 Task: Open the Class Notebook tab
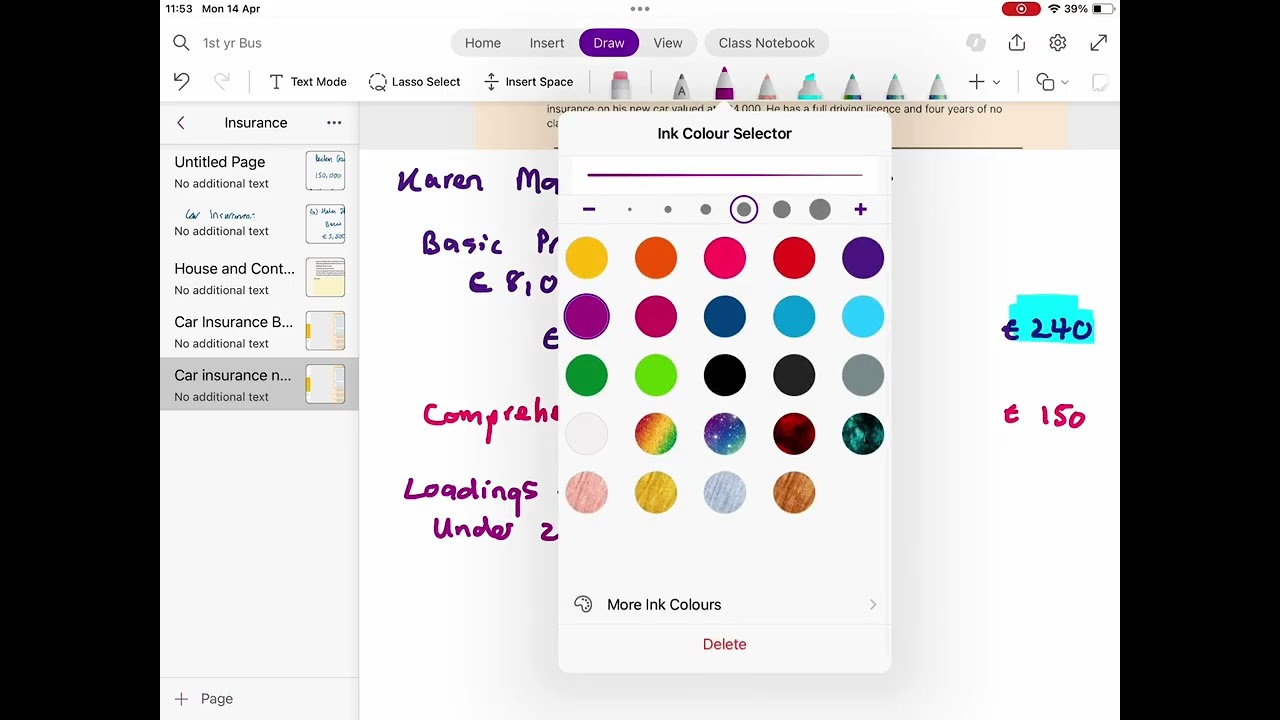(767, 43)
